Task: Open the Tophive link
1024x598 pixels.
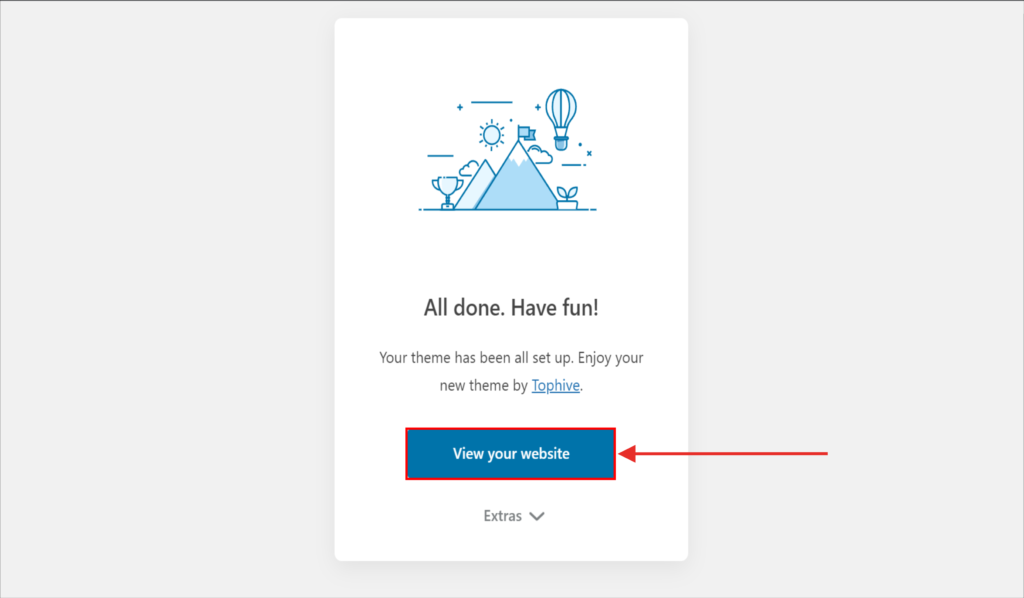Action: [x=555, y=384]
